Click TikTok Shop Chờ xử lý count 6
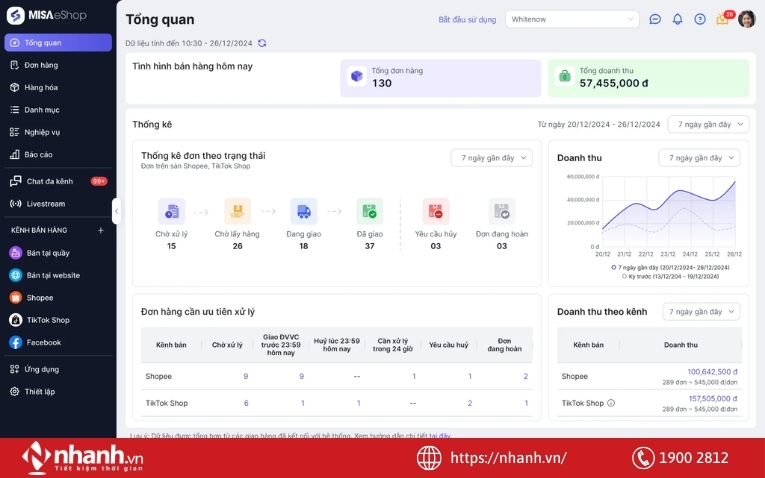Screen dimensions: 765x478 coord(246,403)
